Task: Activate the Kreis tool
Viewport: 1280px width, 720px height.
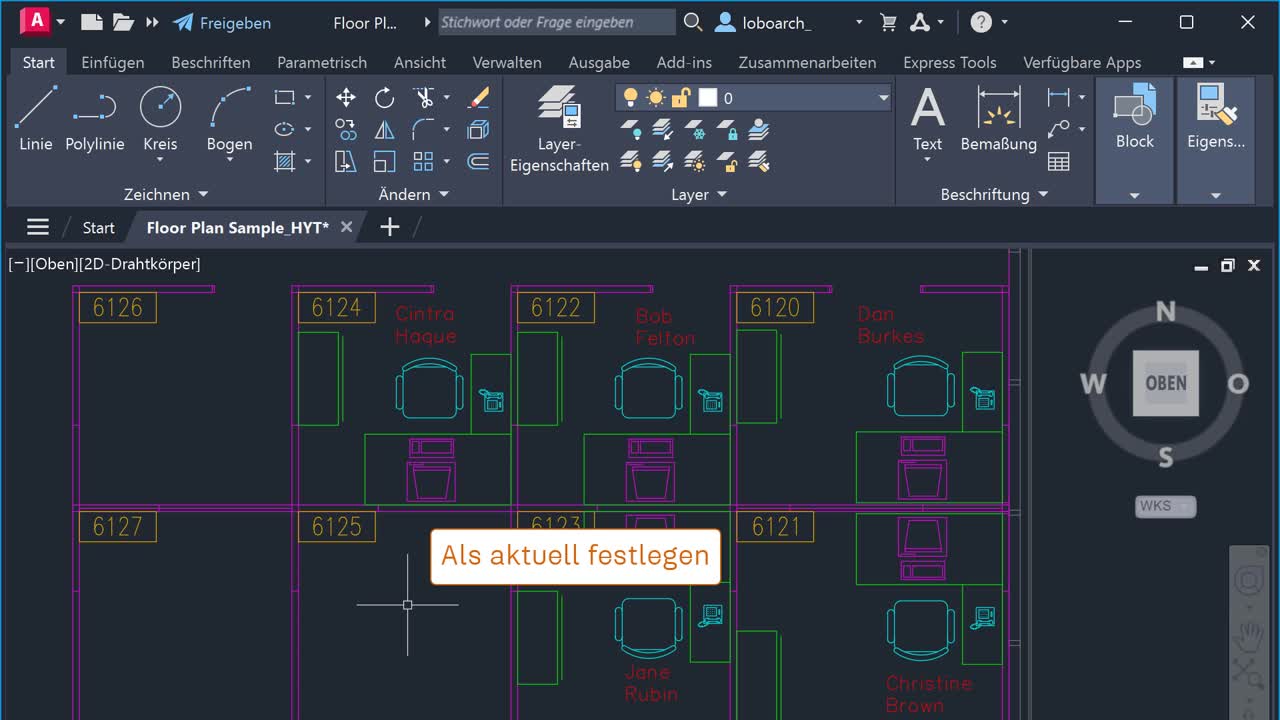Action: [160, 112]
